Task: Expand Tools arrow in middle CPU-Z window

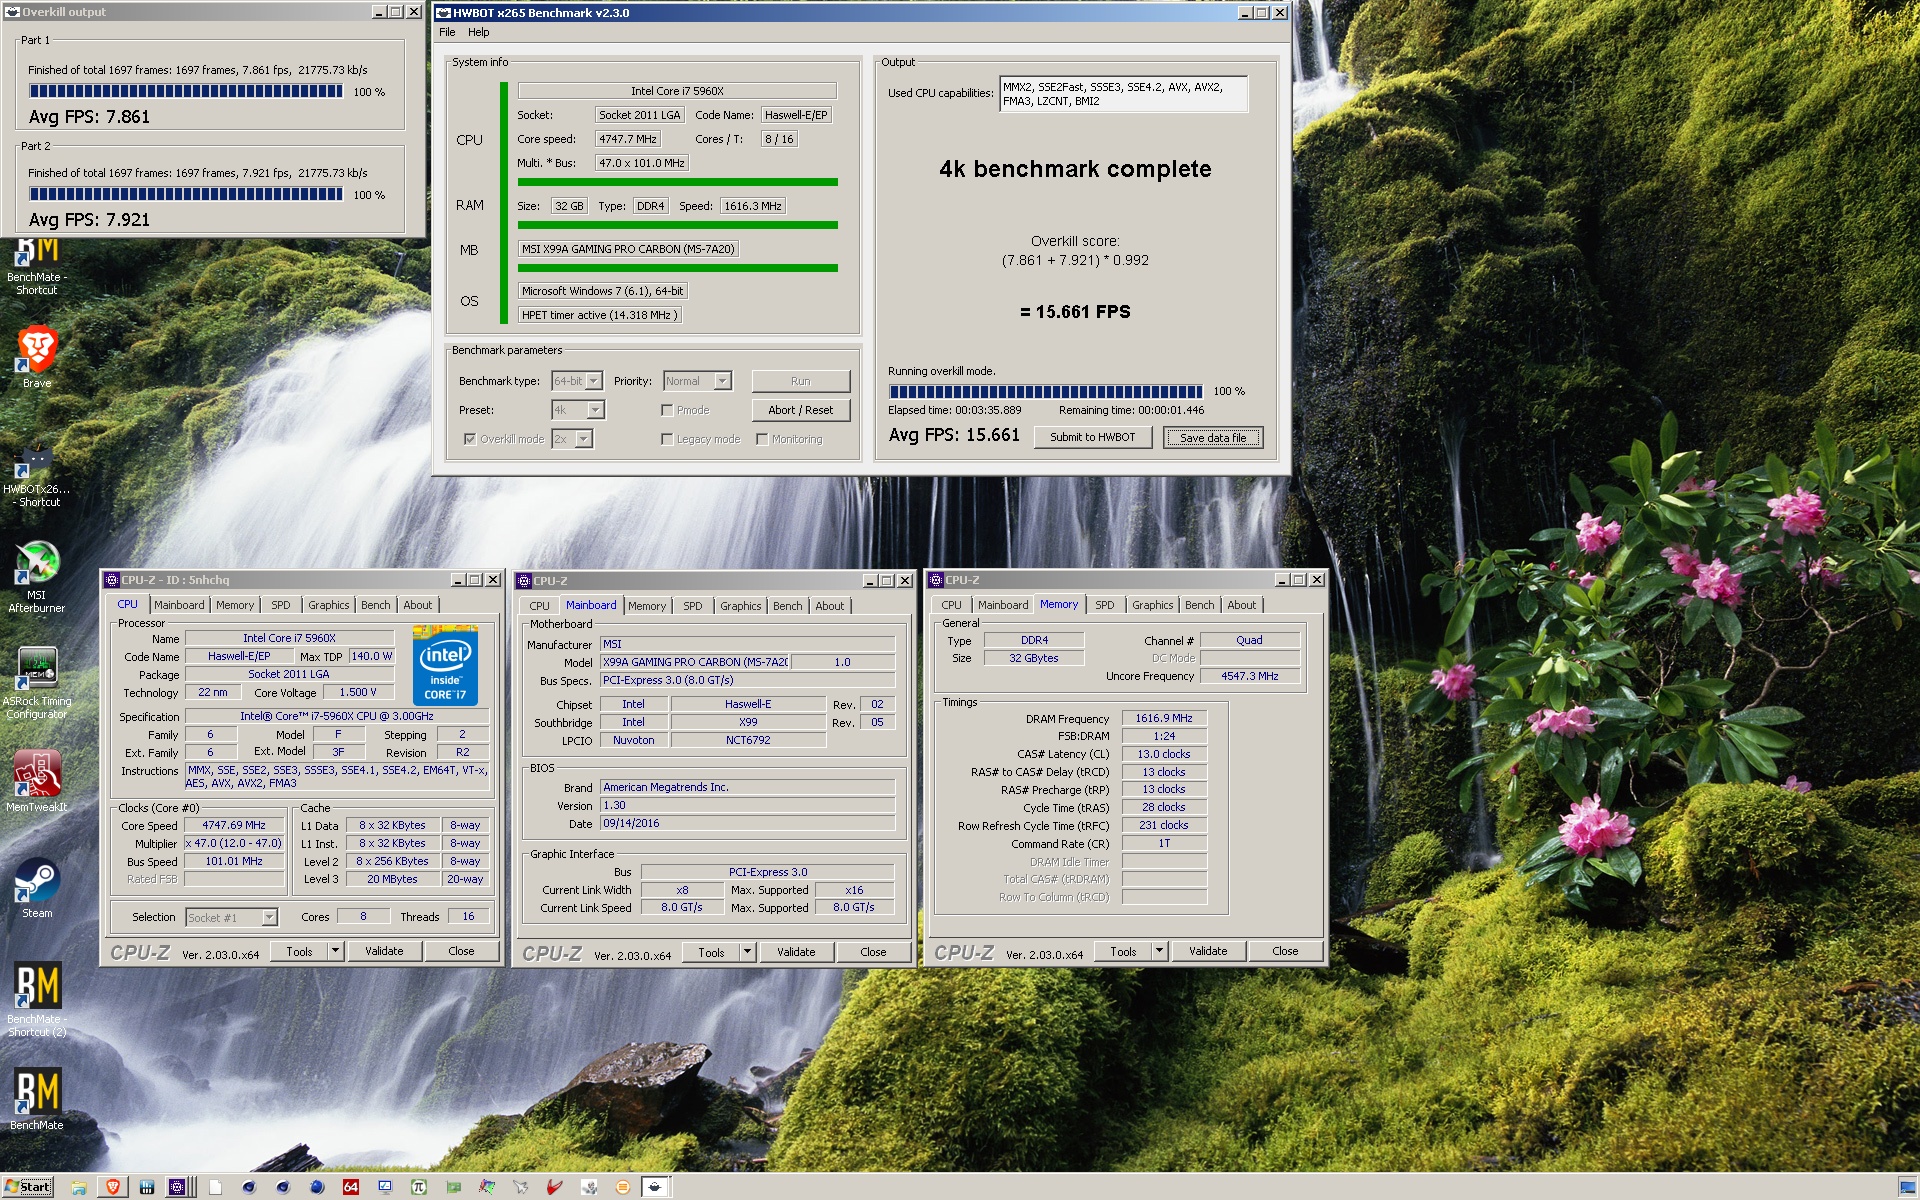Action: point(747,952)
